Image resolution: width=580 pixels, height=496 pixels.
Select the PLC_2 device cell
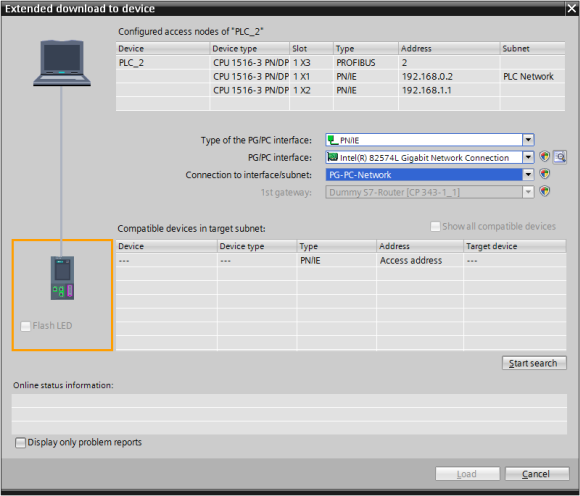[162, 63]
